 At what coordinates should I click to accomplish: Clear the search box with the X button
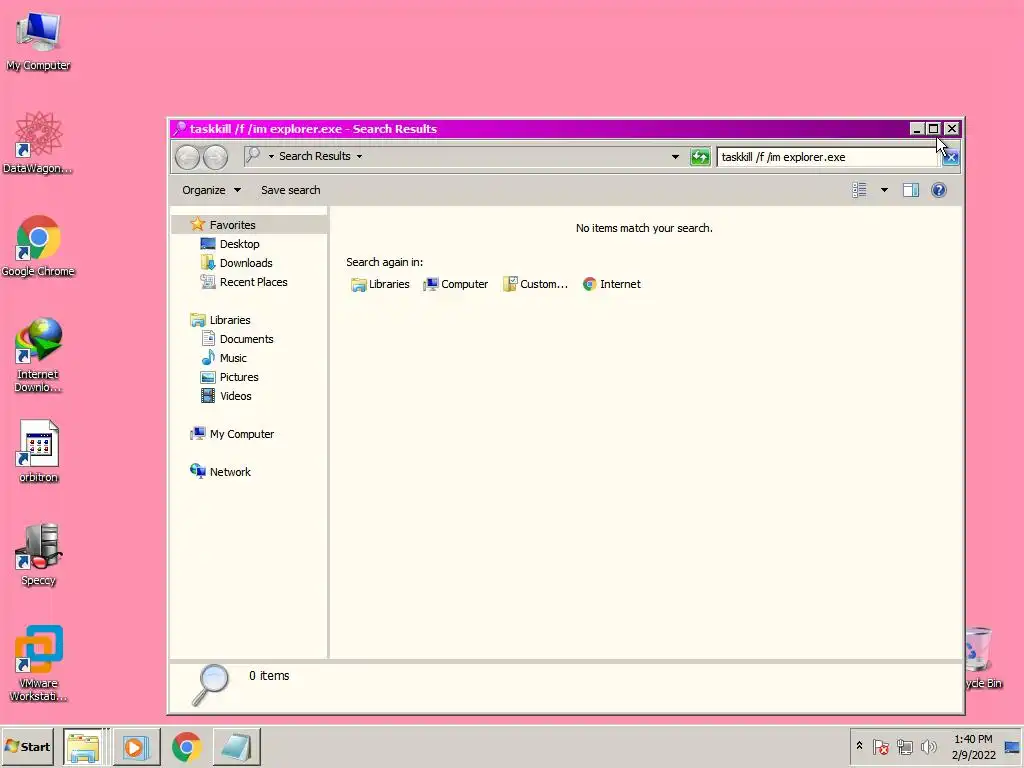(950, 157)
